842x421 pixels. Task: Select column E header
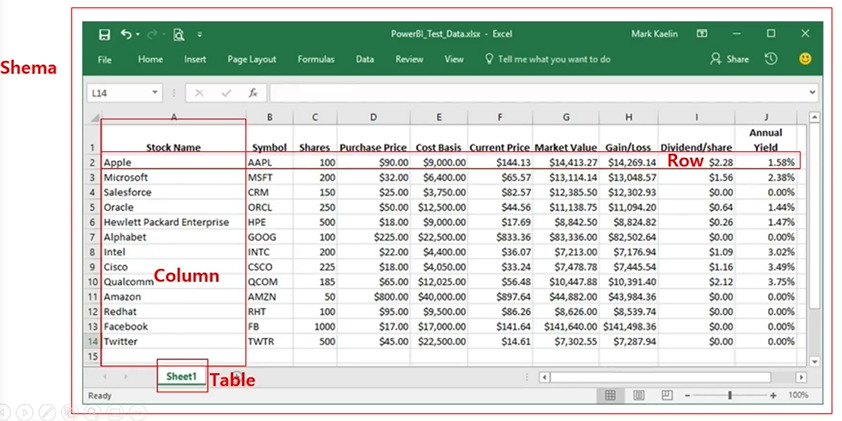pyautogui.click(x=439, y=118)
